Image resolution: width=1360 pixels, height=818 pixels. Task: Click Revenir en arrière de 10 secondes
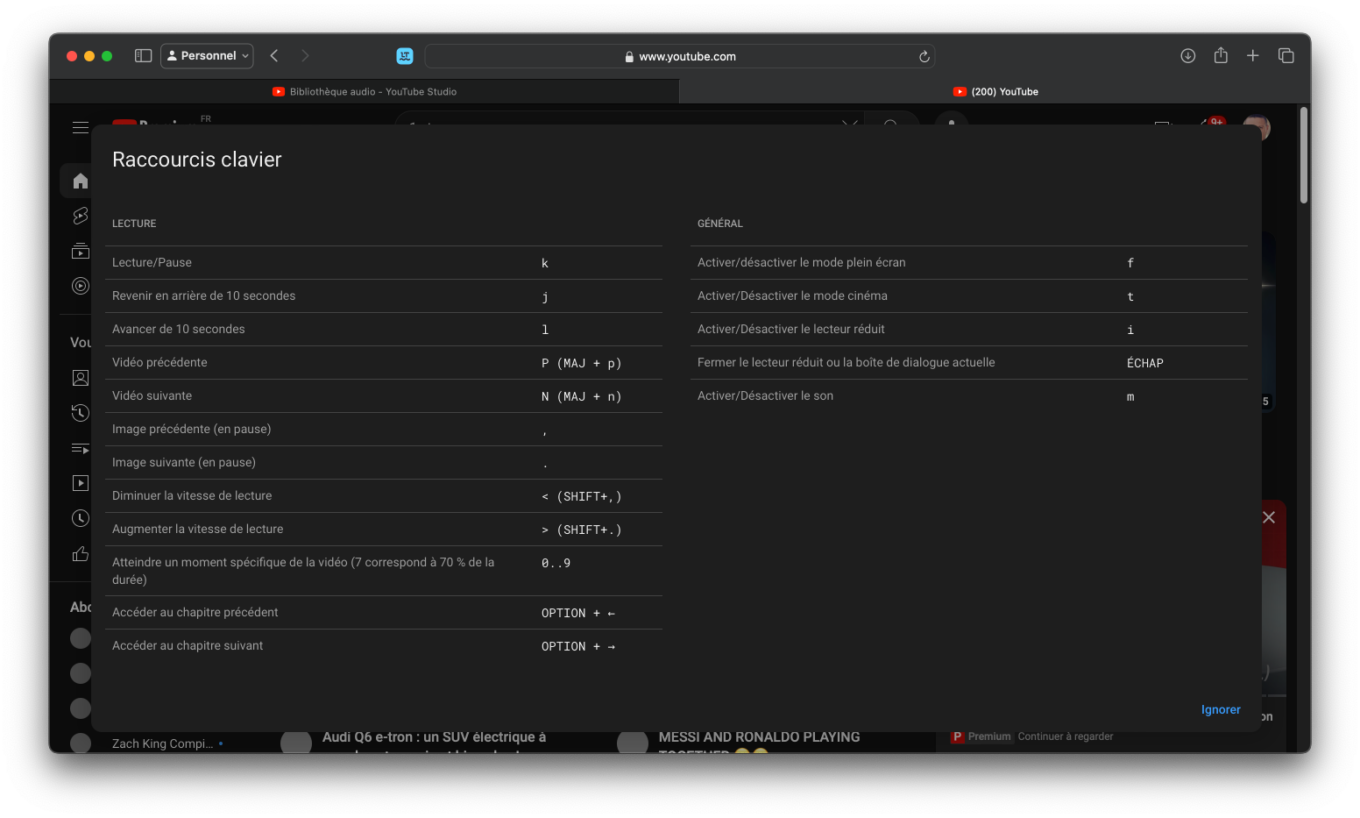(384, 296)
